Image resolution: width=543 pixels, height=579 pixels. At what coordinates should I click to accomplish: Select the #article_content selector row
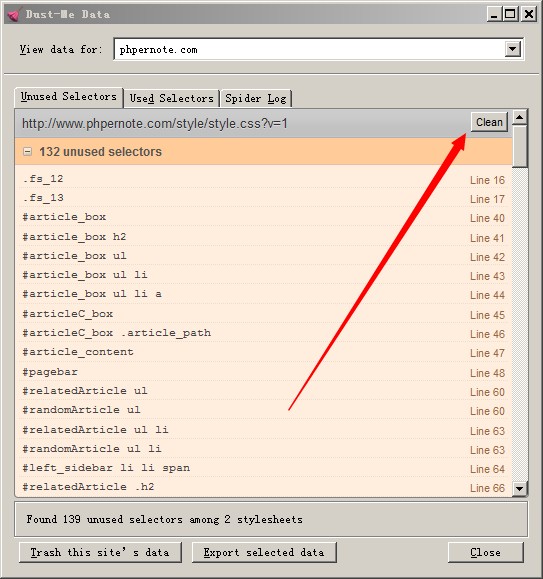click(264, 352)
